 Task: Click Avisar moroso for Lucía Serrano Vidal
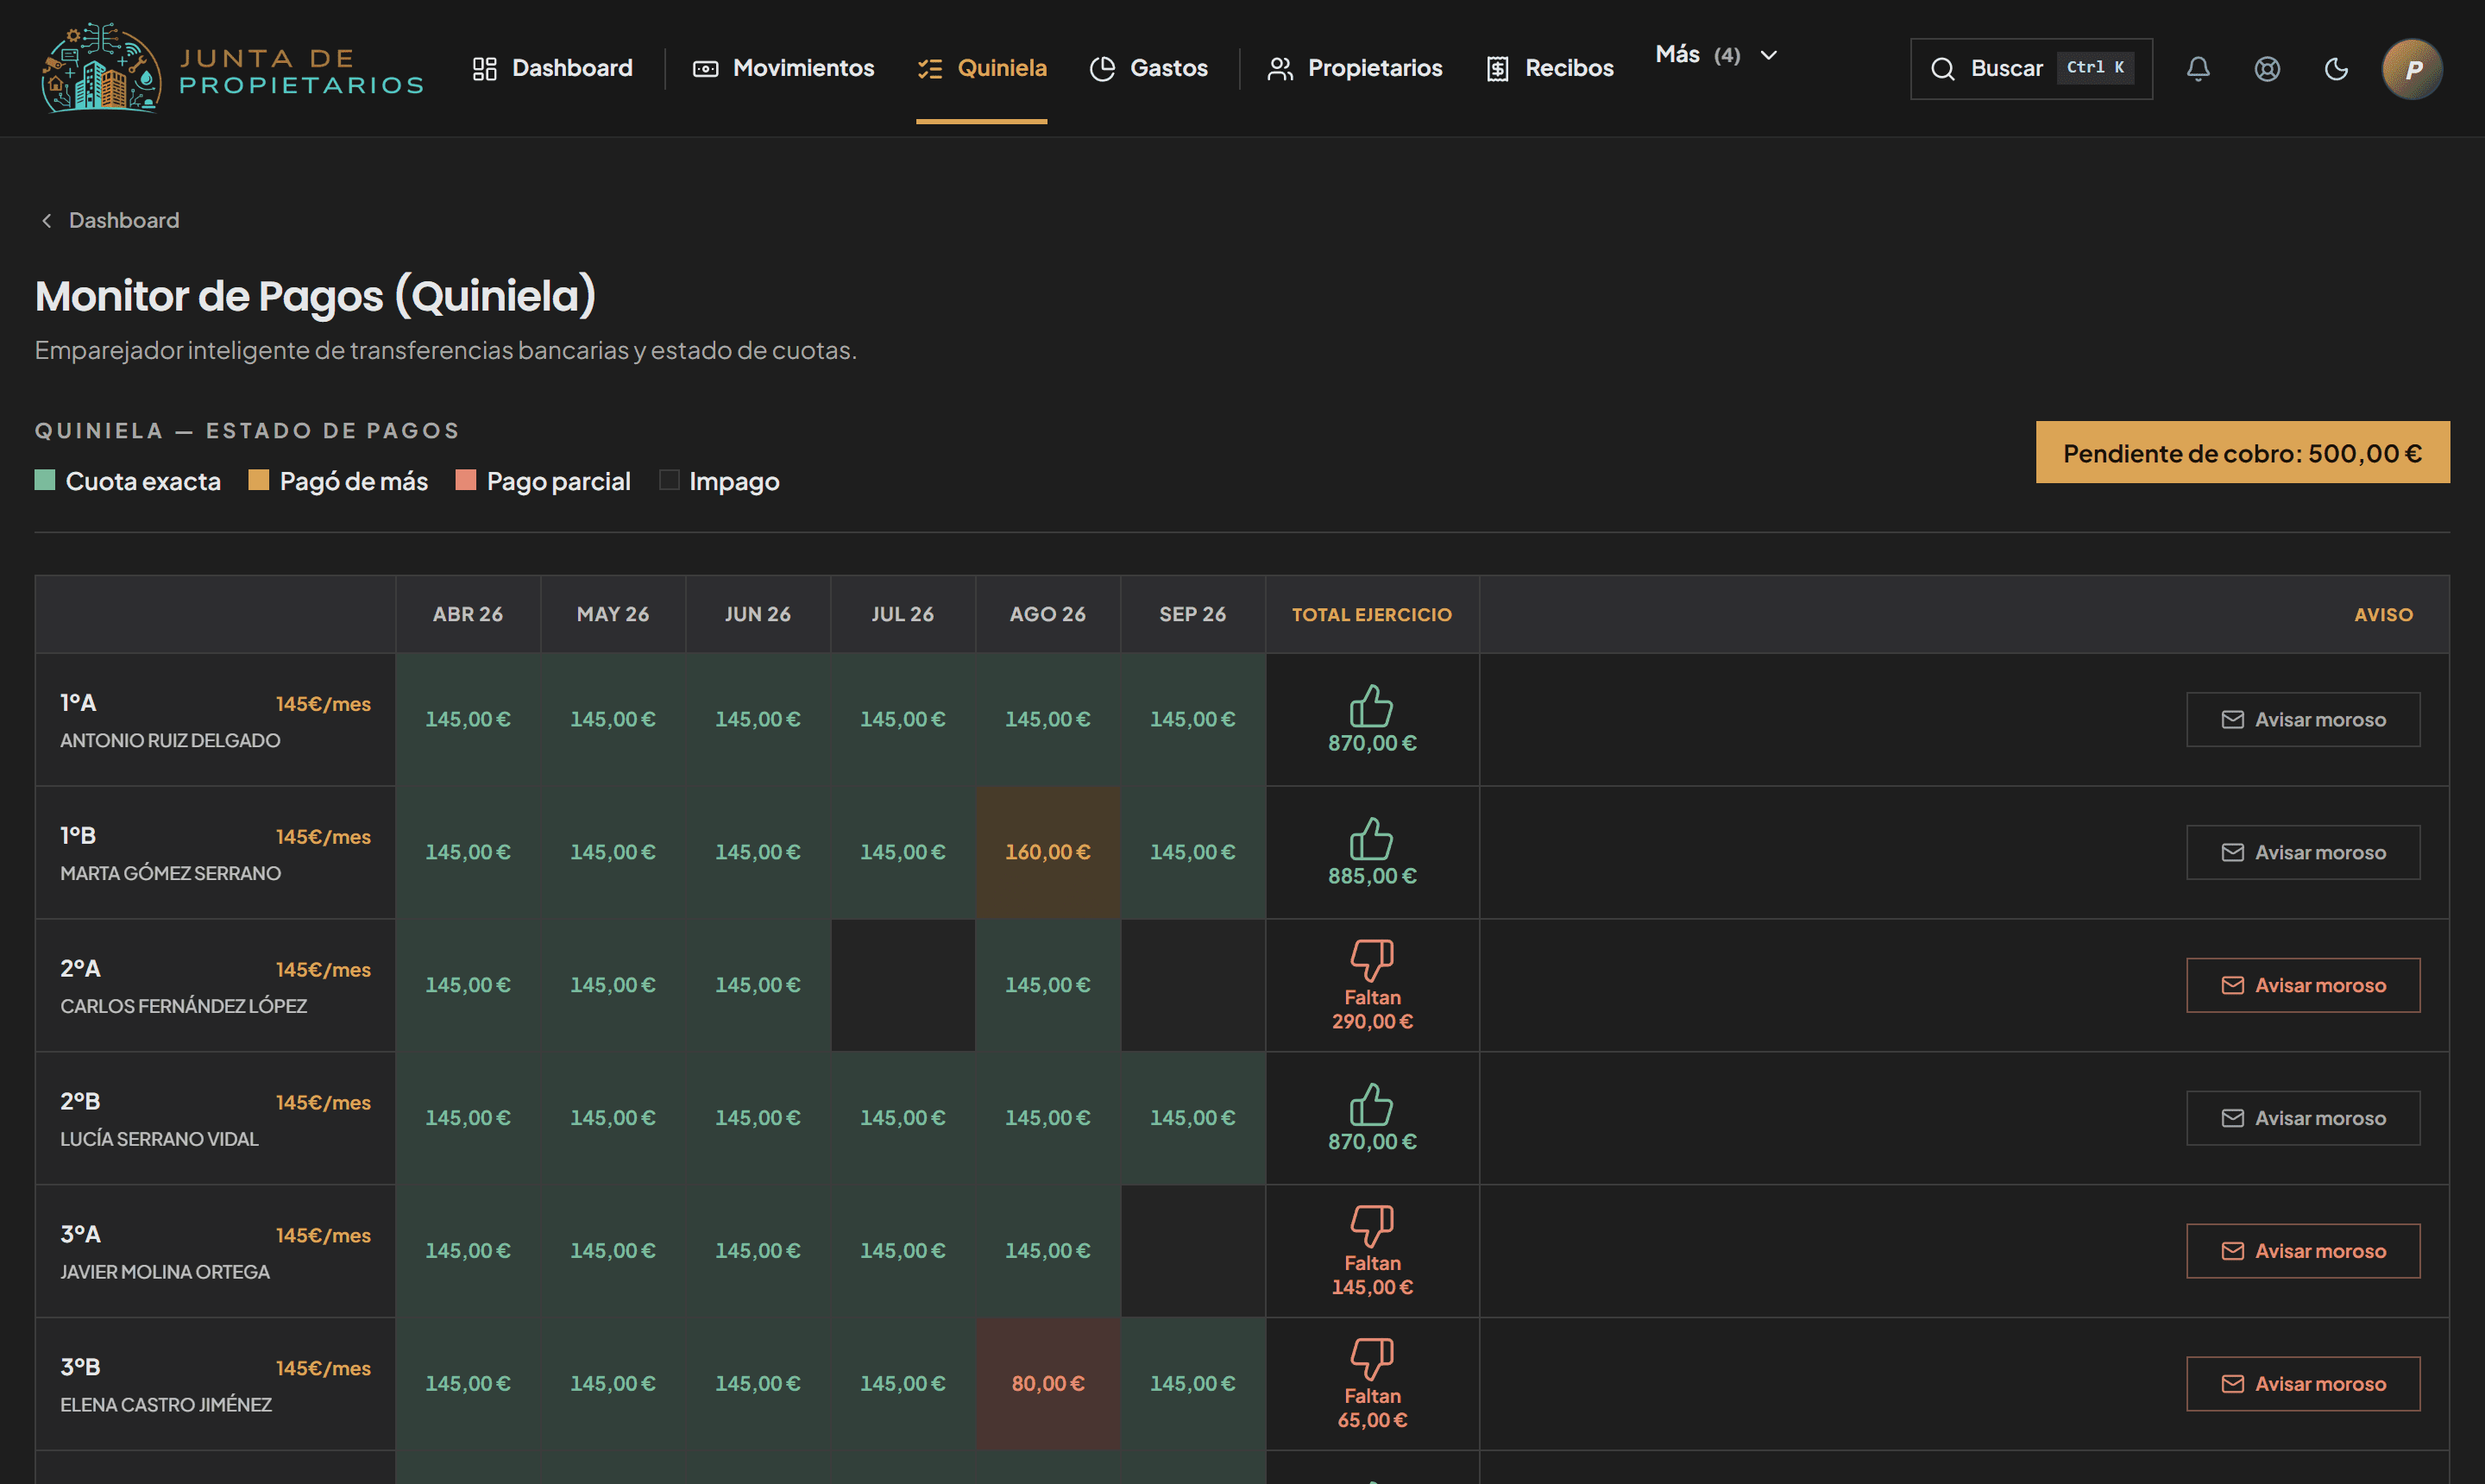[x=2303, y=1118]
